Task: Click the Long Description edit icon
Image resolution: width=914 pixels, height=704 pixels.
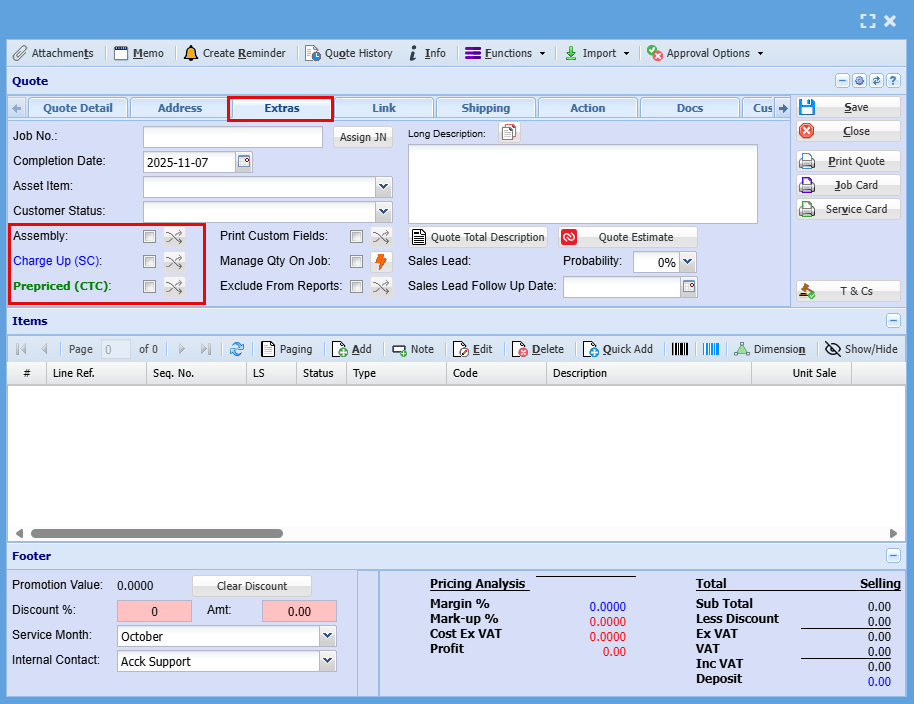Action: (509, 133)
